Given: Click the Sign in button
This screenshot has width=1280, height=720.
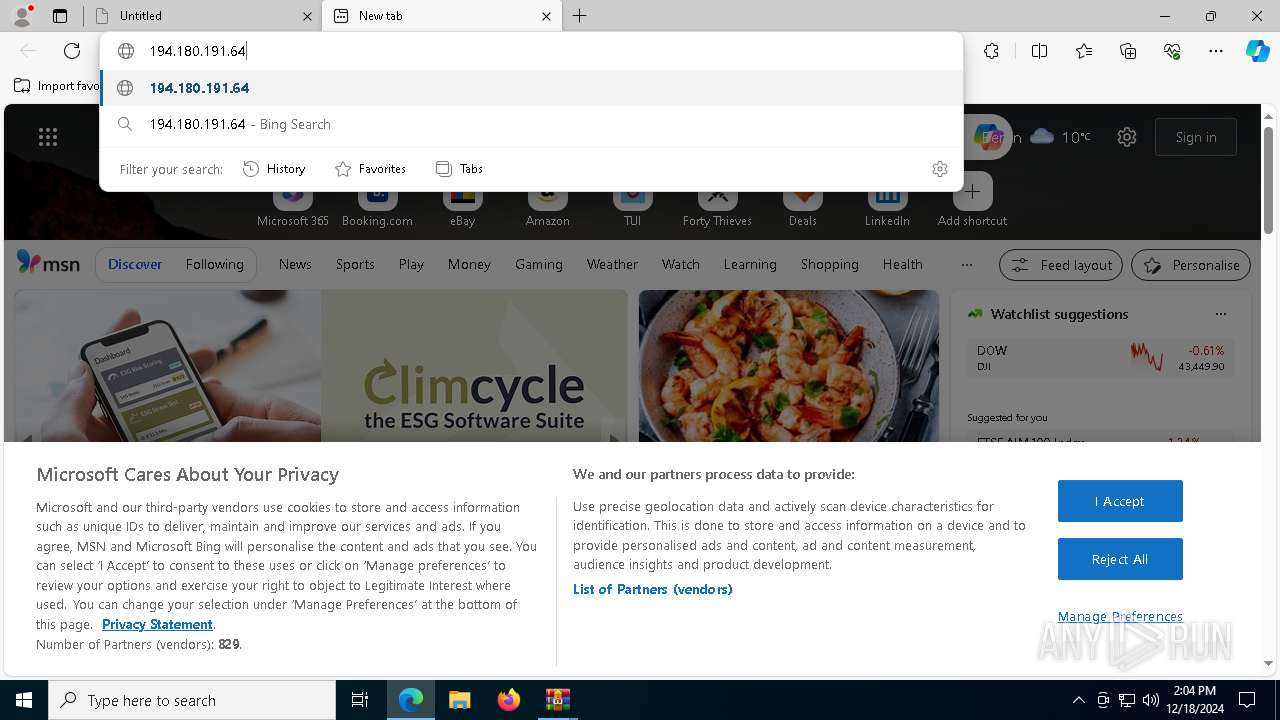Looking at the screenshot, I should [1196, 137].
